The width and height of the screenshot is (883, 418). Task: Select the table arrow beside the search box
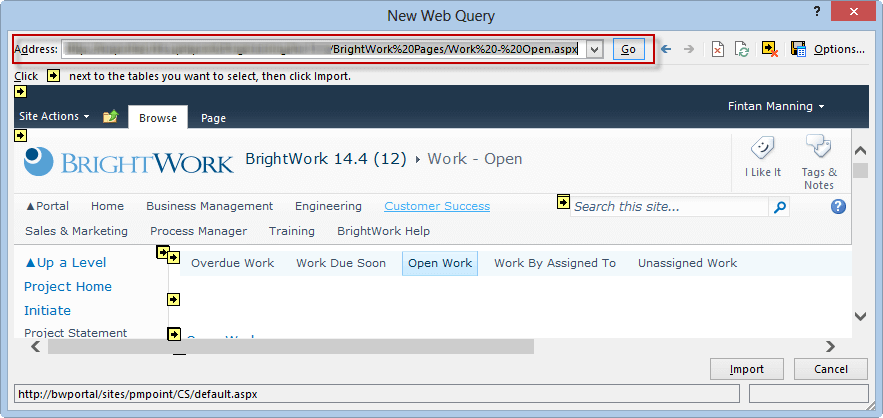(563, 201)
